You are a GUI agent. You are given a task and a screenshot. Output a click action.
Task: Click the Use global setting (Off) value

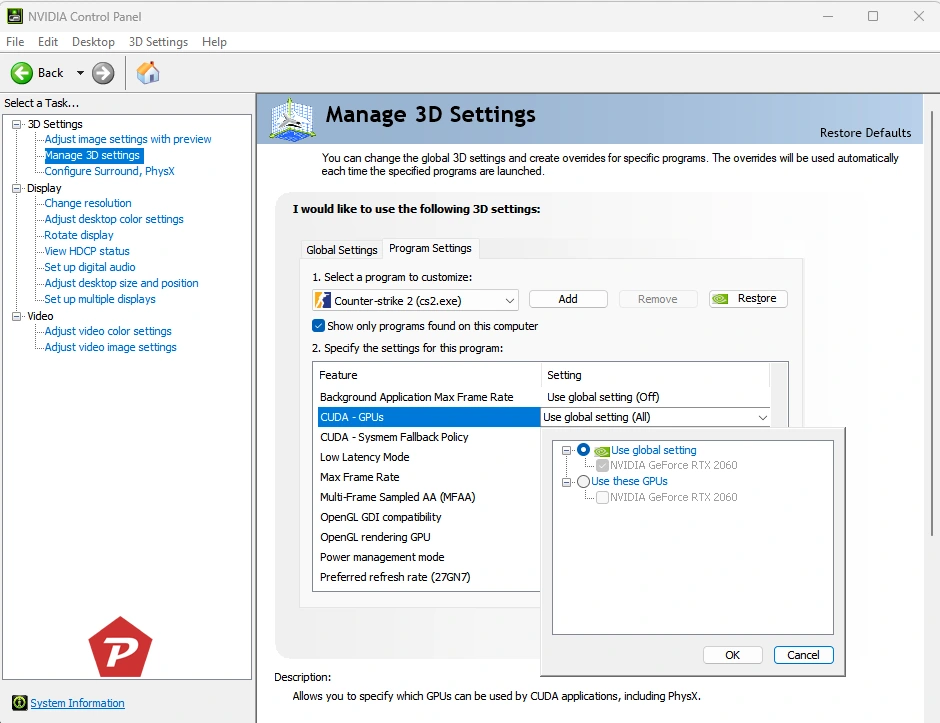click(603, 397)
